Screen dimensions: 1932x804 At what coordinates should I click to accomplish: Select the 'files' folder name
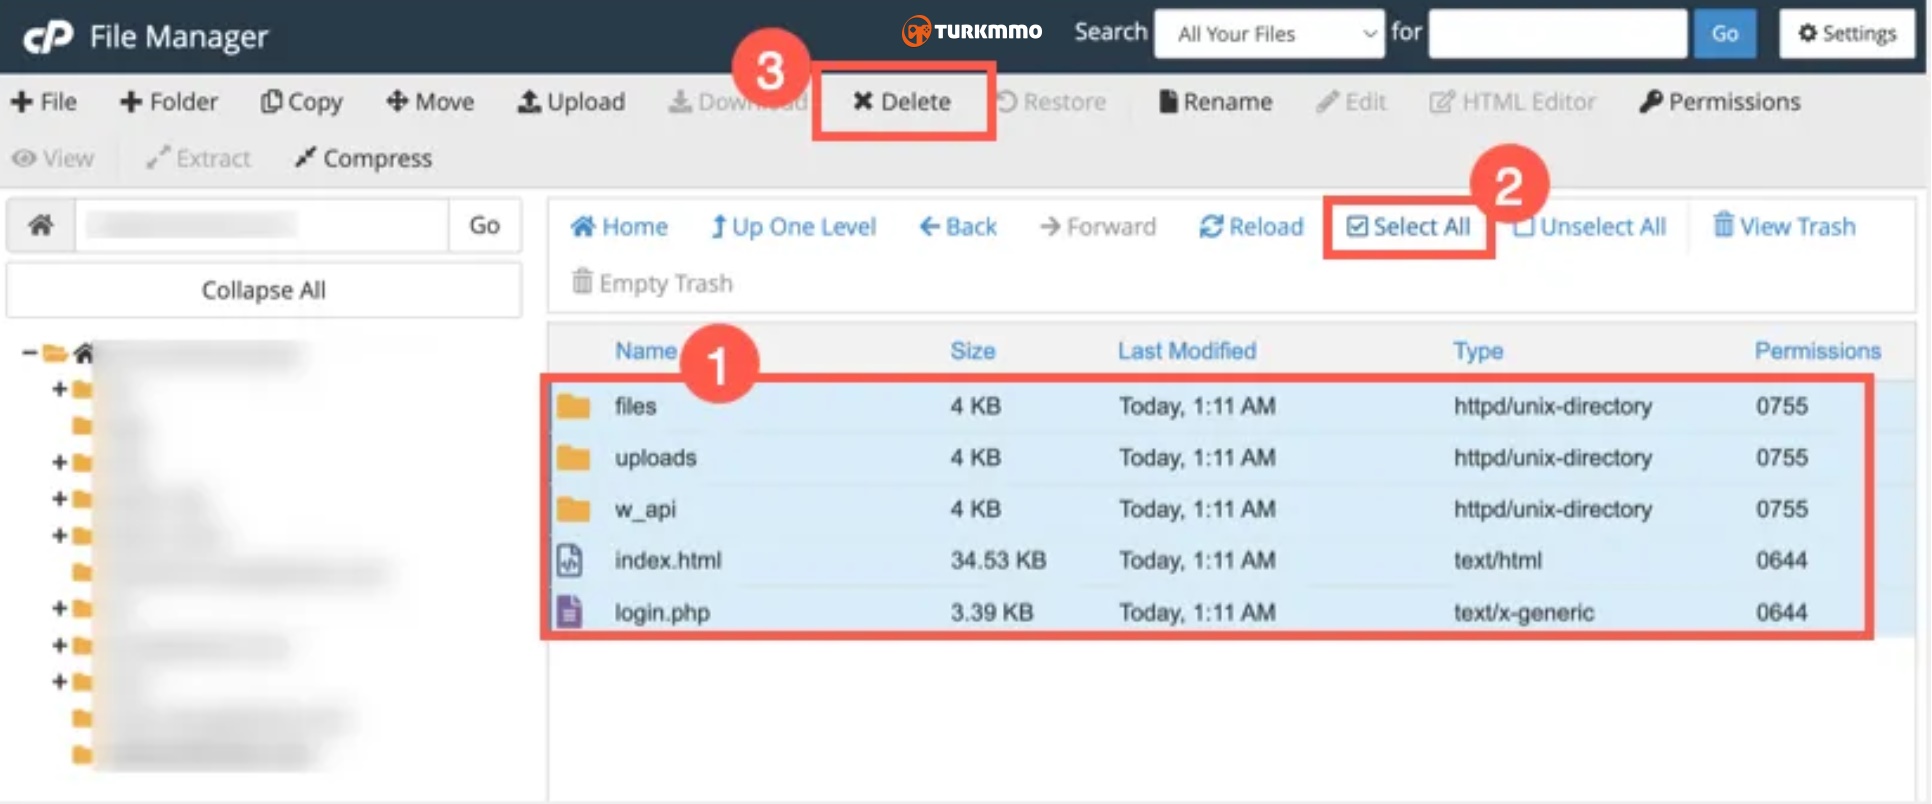(635, 406)
